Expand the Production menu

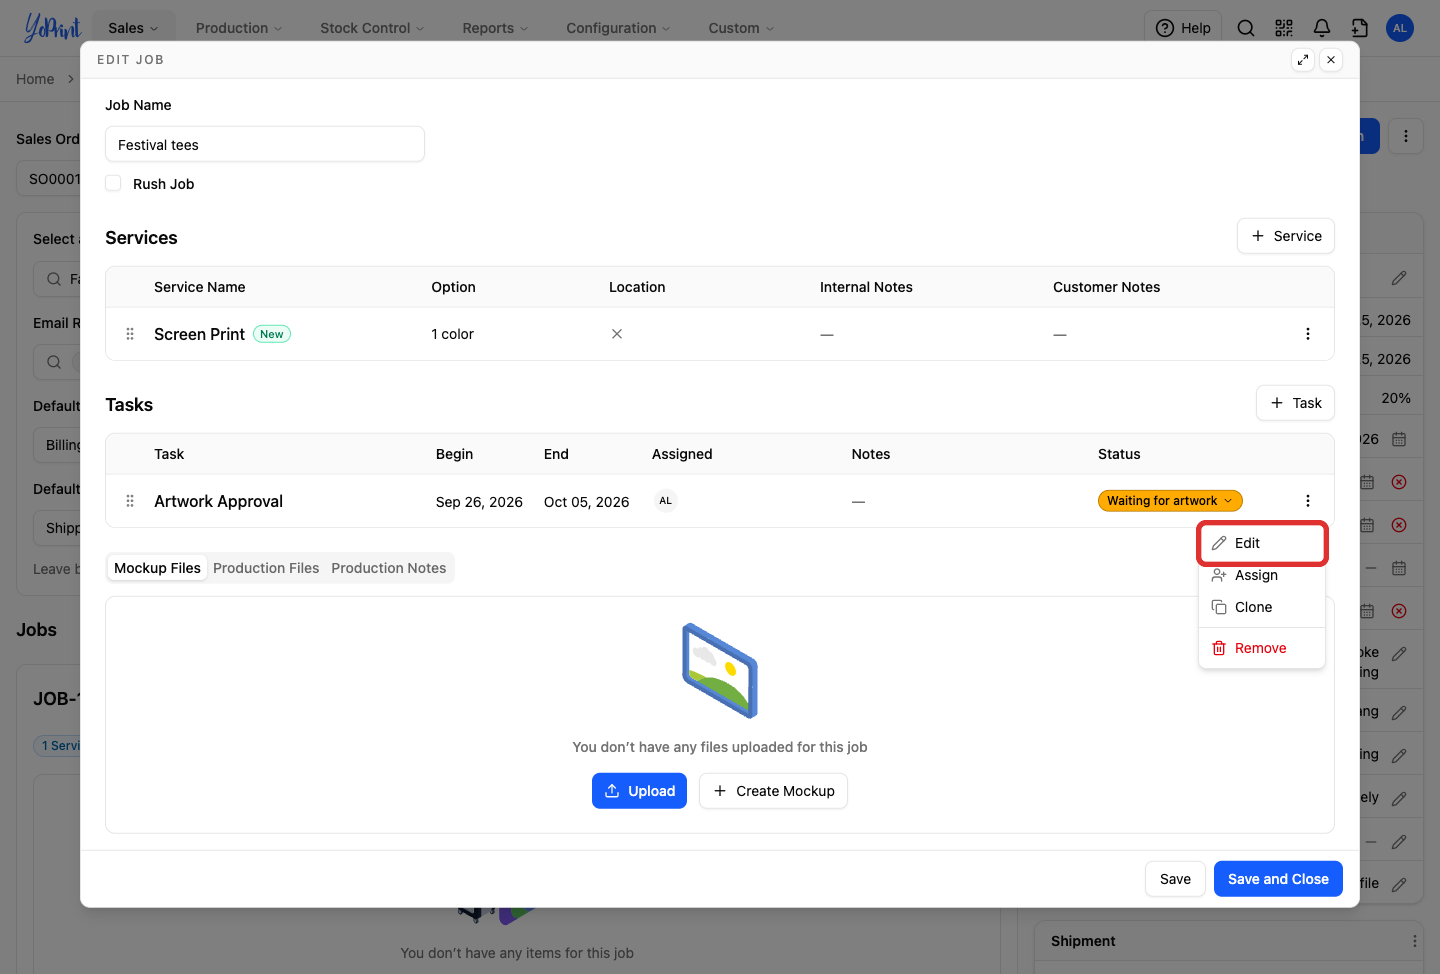239,28
